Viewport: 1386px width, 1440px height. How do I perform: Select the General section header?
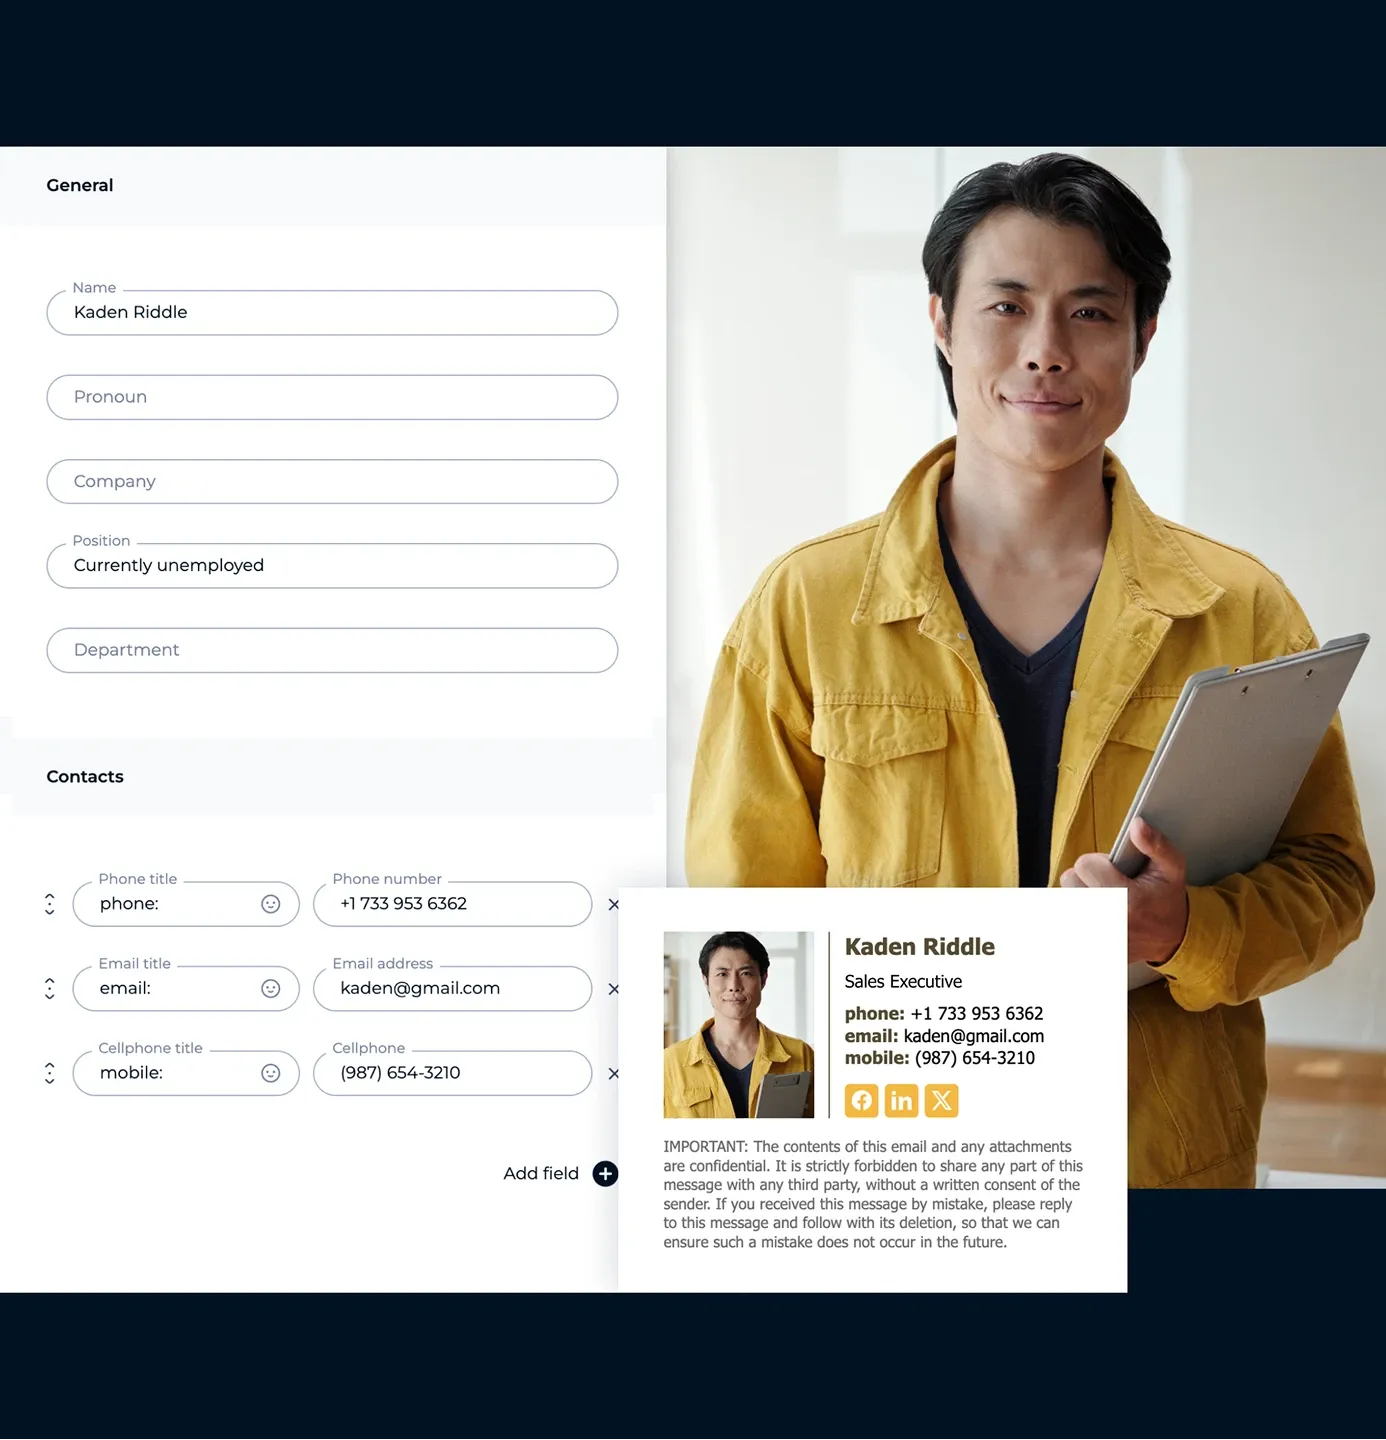click(80, 185)
